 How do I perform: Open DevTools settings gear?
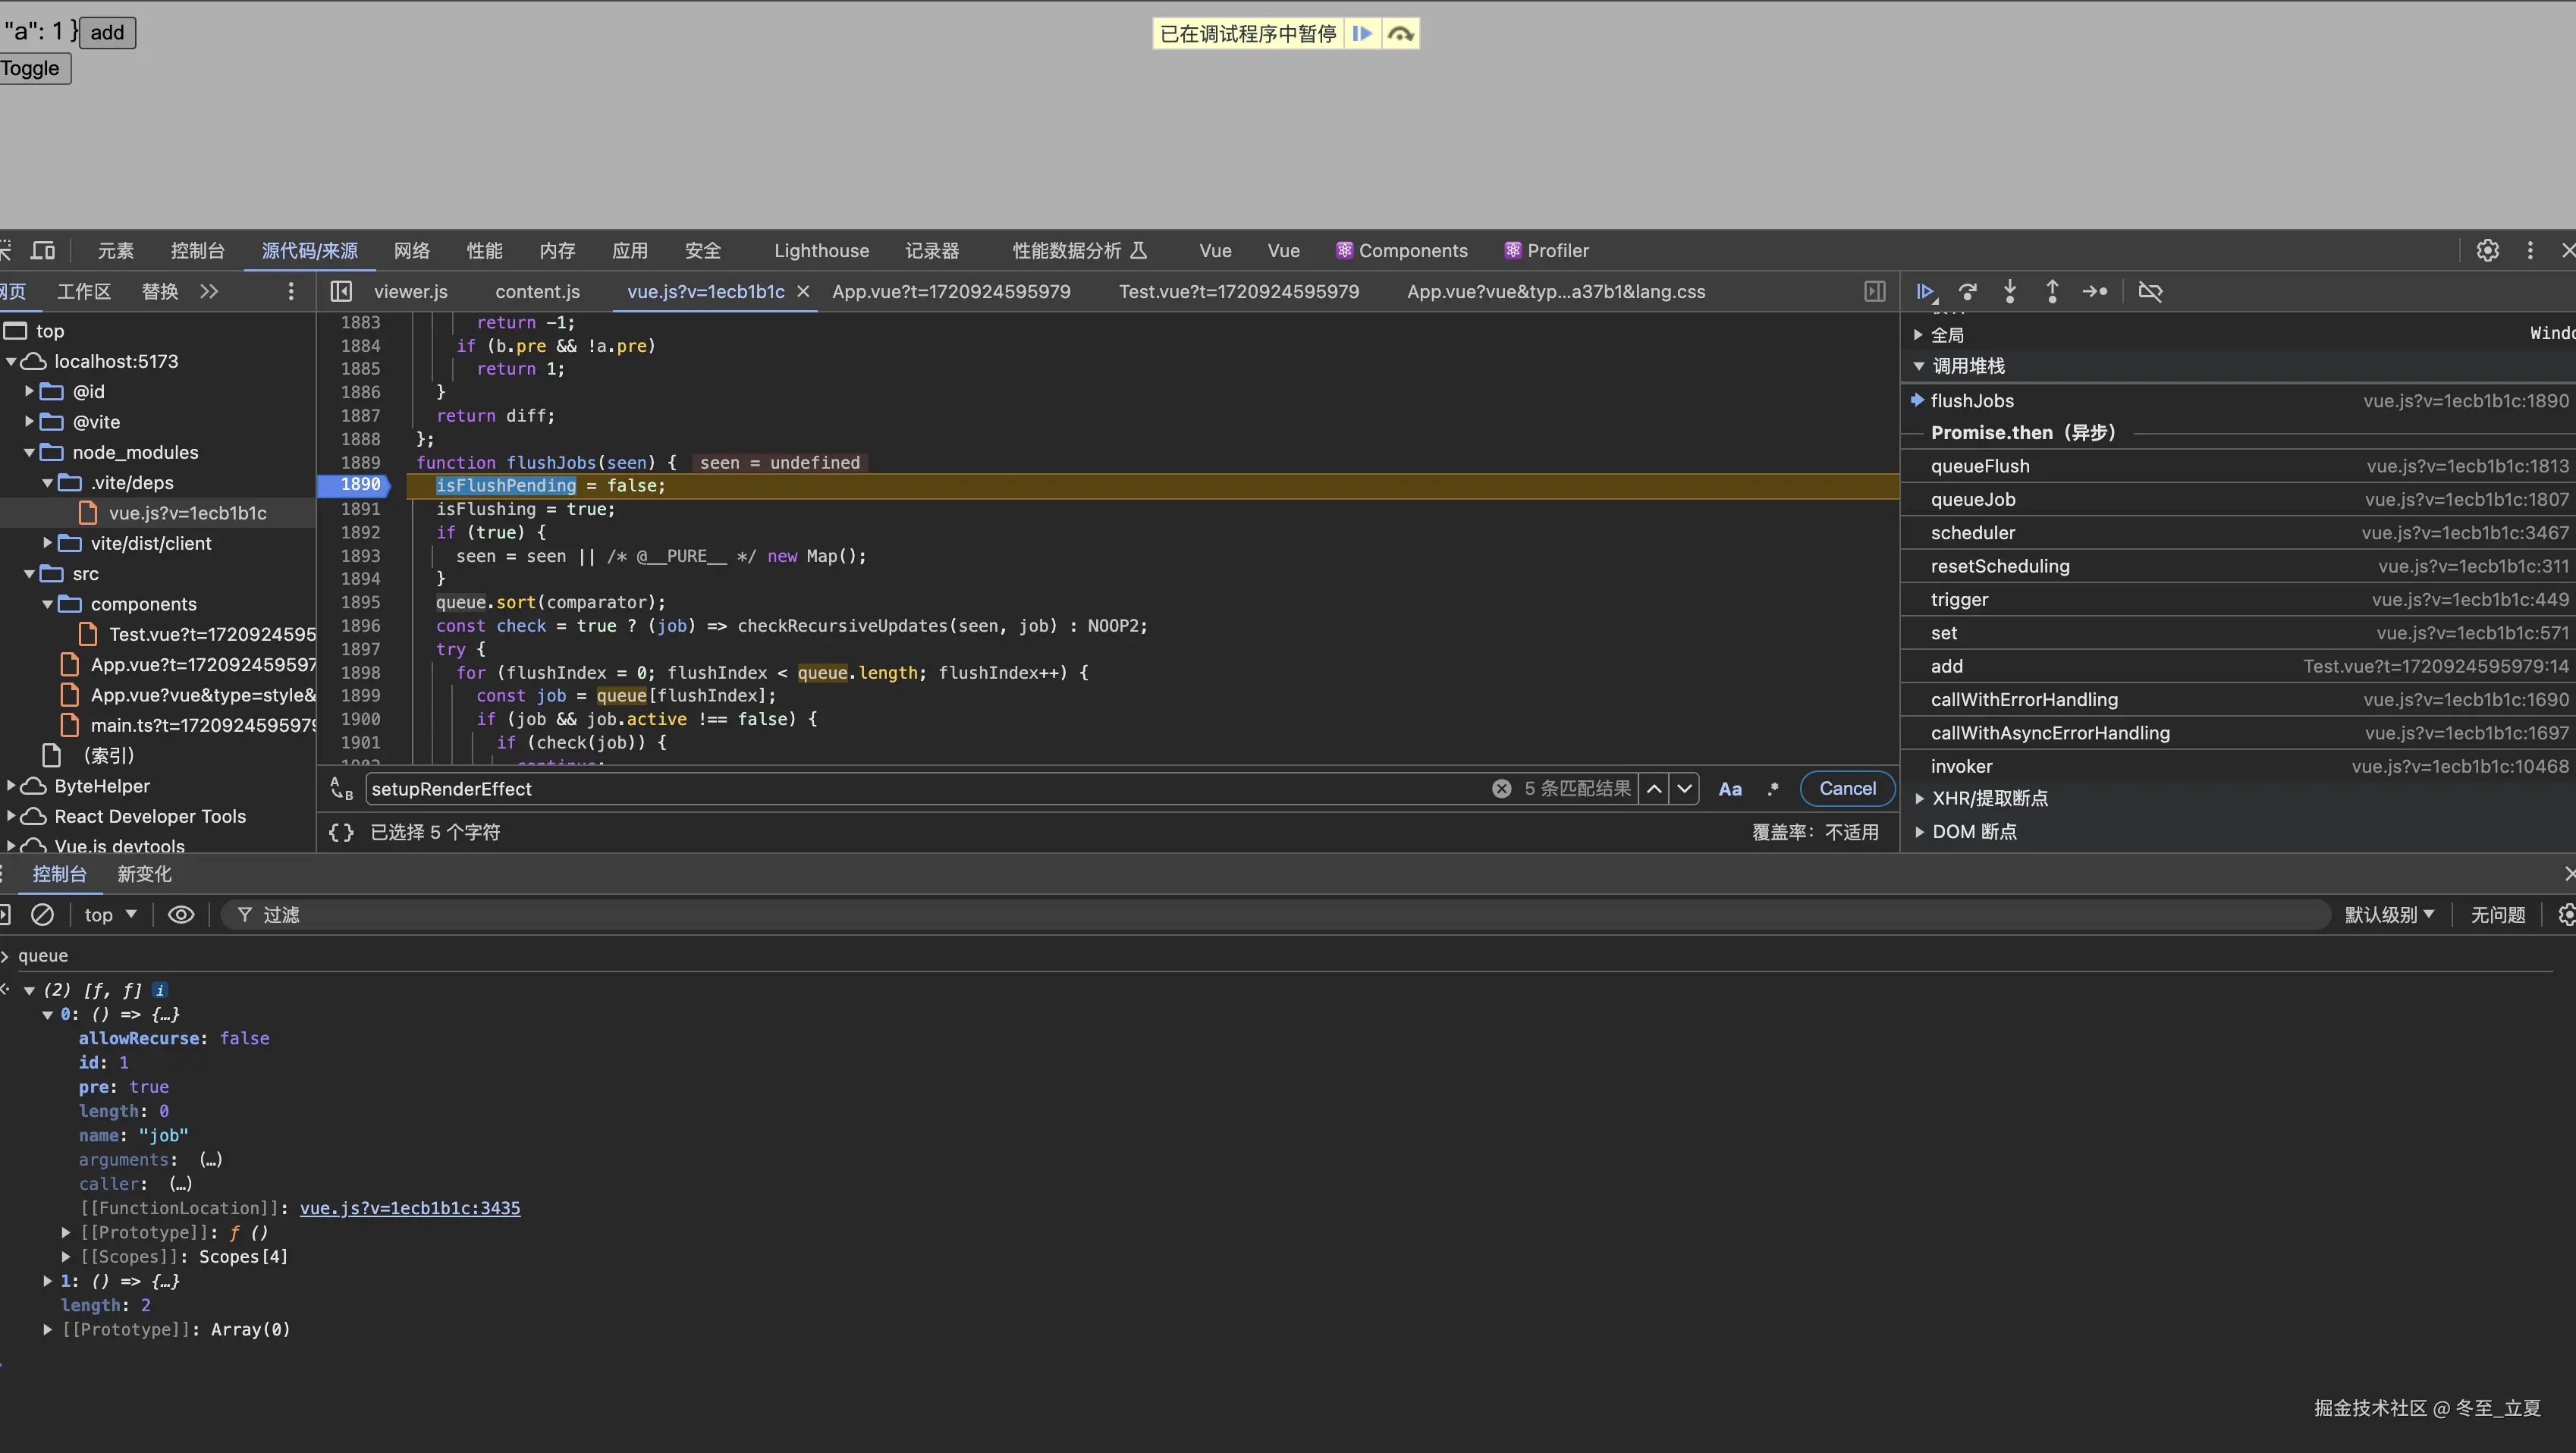pos(2487,251)
